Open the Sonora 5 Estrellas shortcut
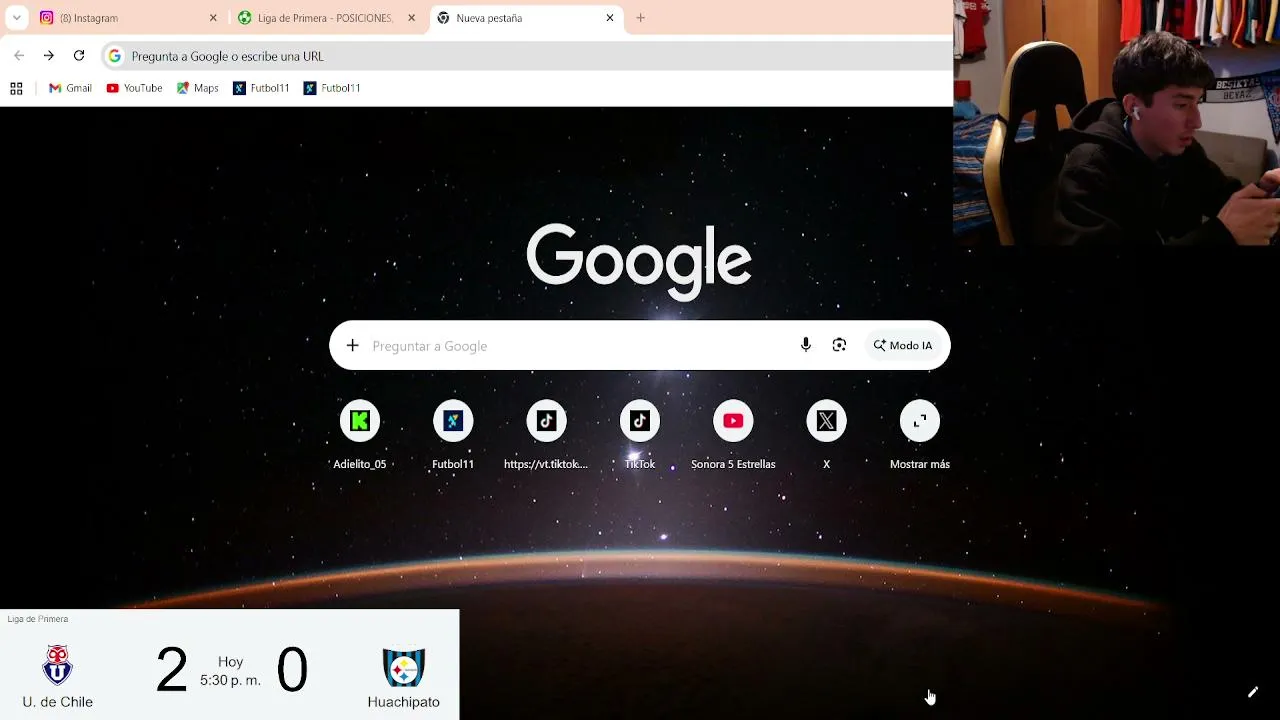Image resolution: width=1280 pixels, height=720 pixels. [x=733, y=435]
